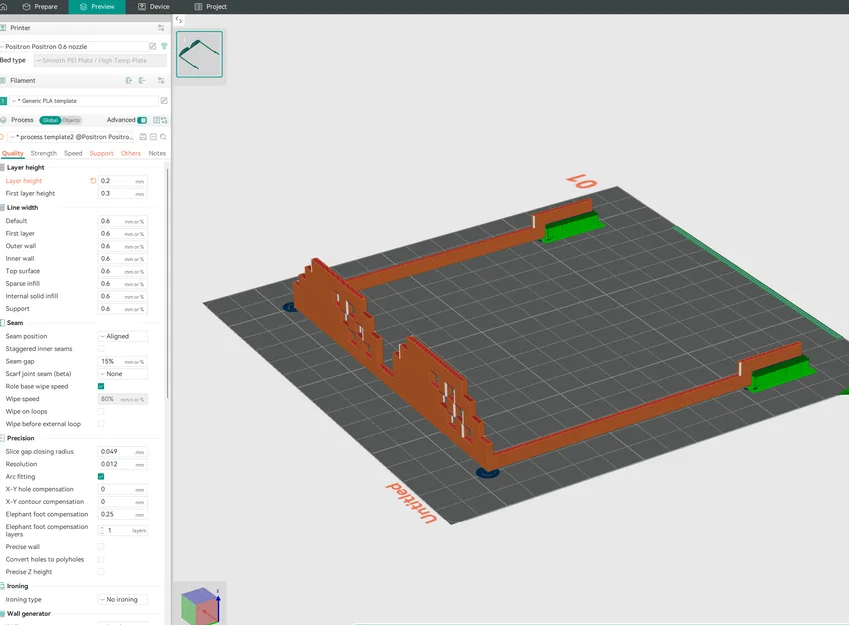This screenshot has height=625, width=849.
Task: Open printer settings sliders icon
Action: pos(161,28)
